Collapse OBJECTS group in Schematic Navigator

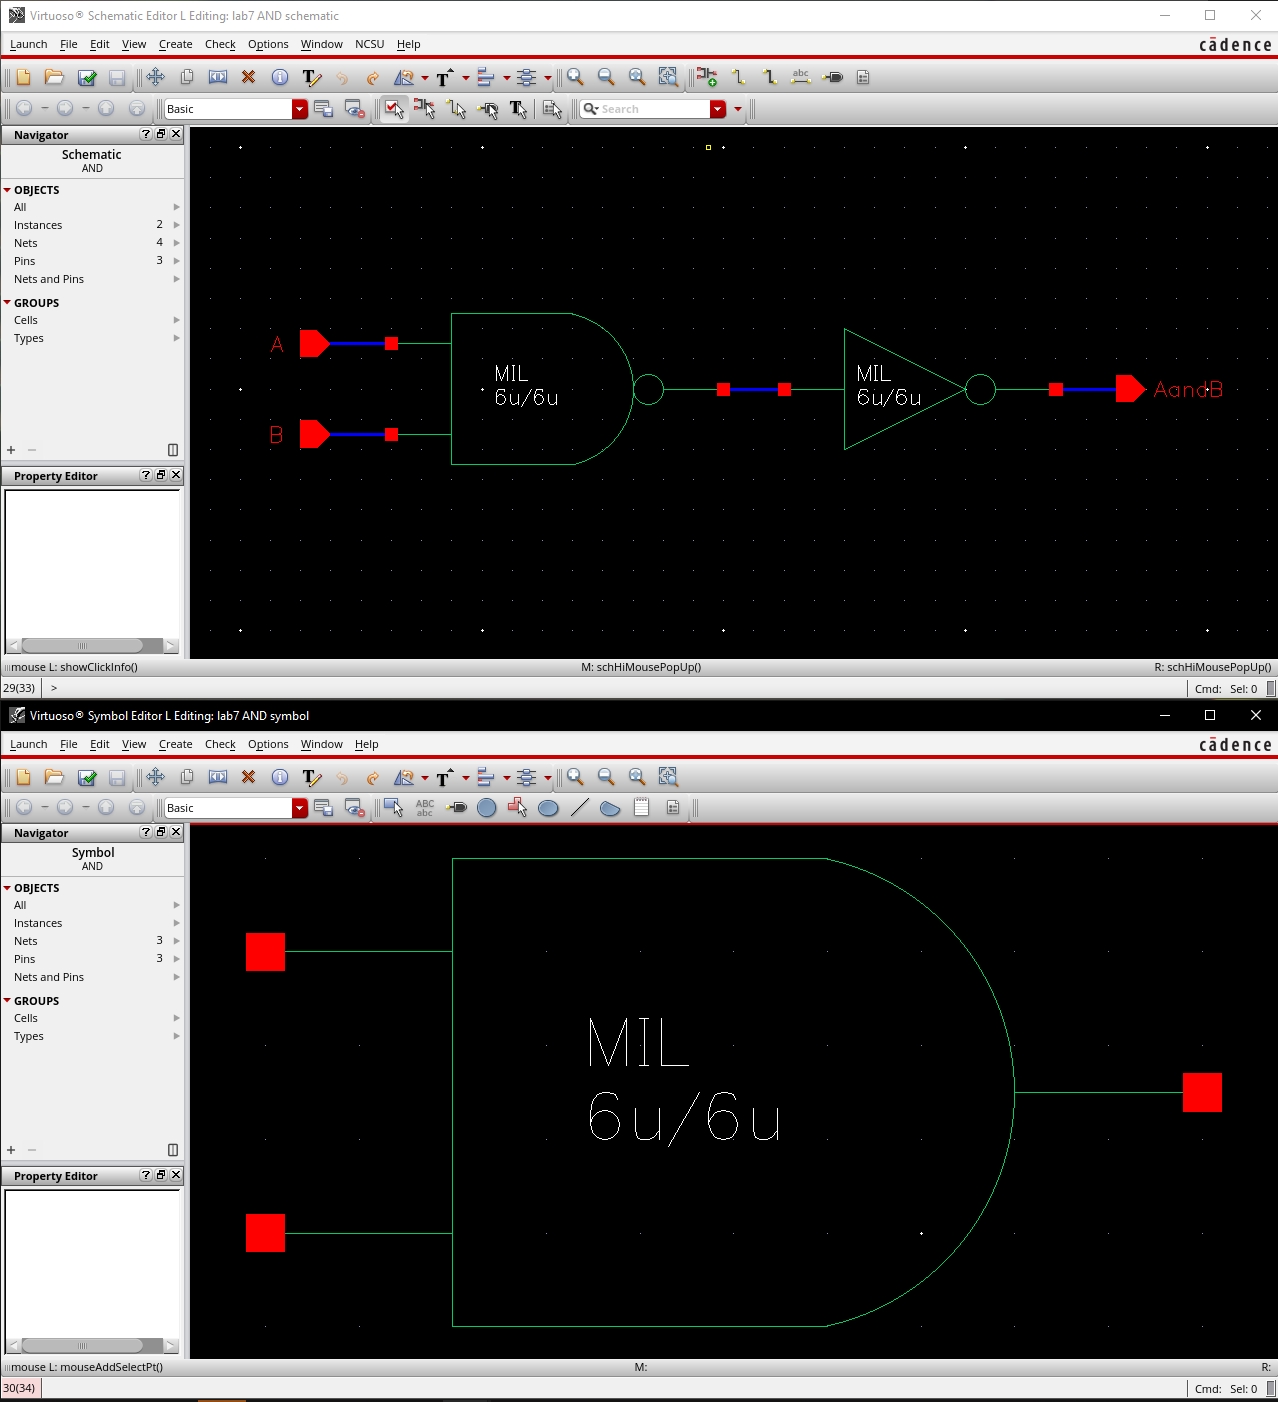coord(7,190)
